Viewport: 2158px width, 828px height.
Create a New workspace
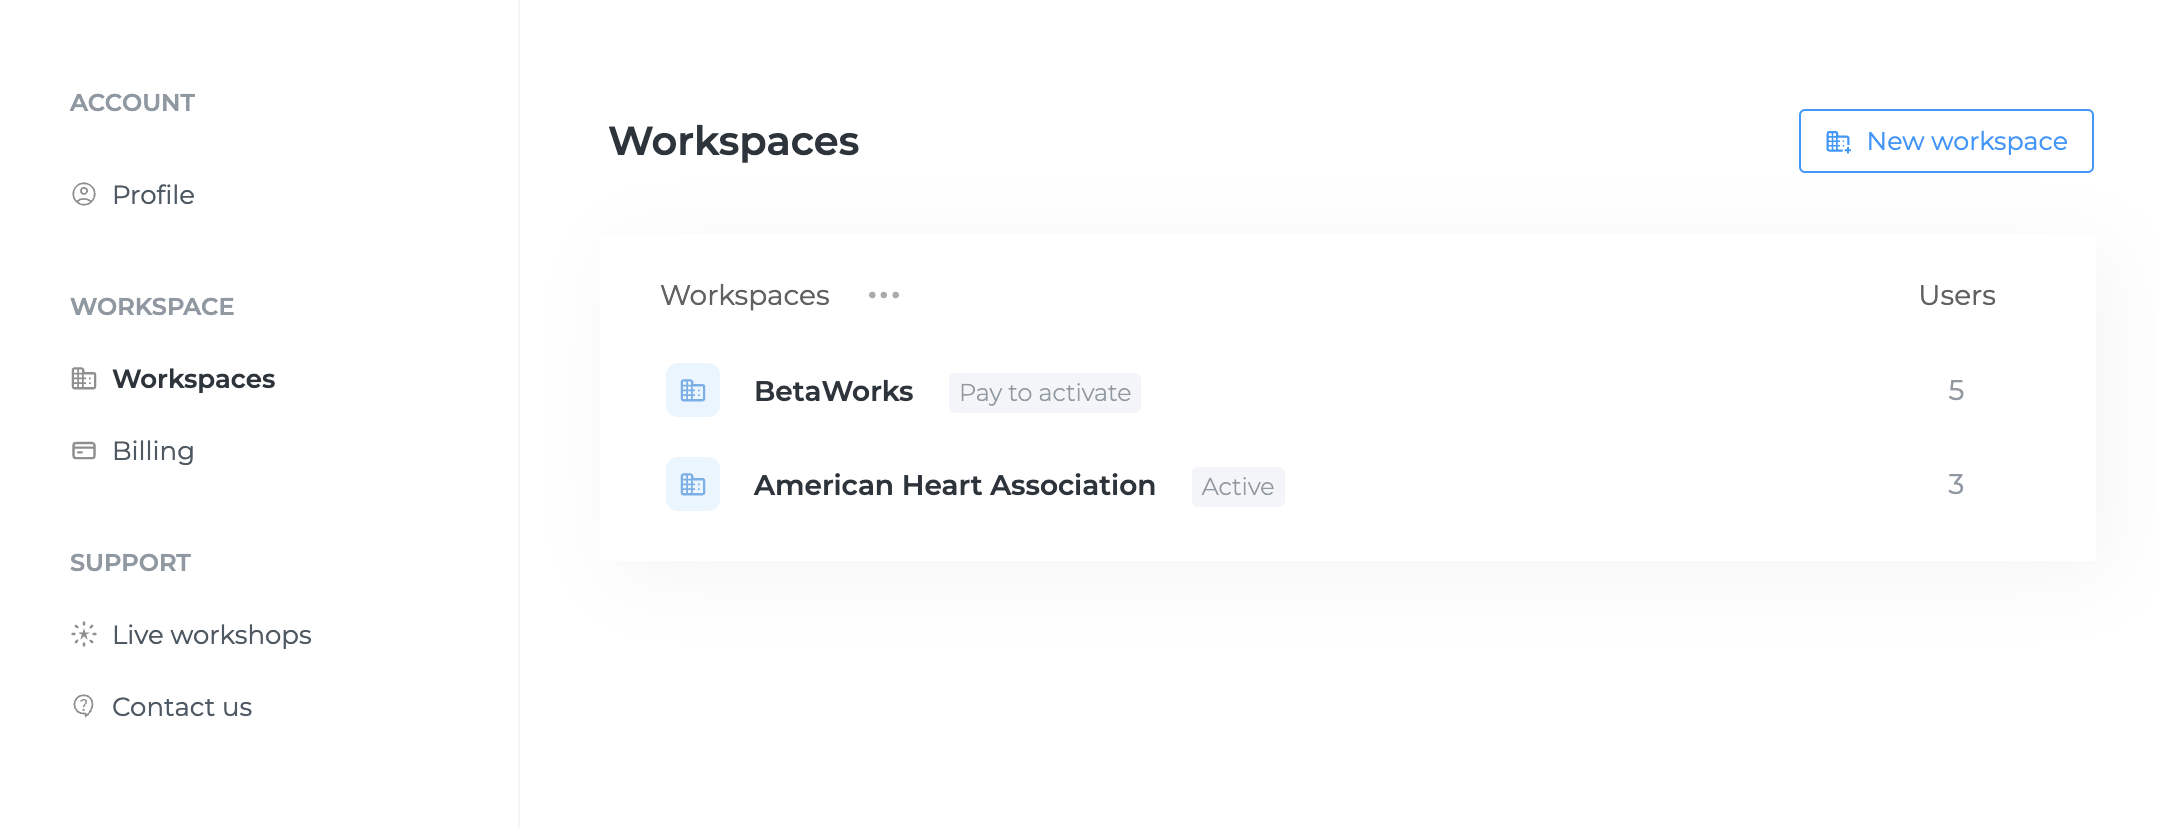[x=1945, y=141]
